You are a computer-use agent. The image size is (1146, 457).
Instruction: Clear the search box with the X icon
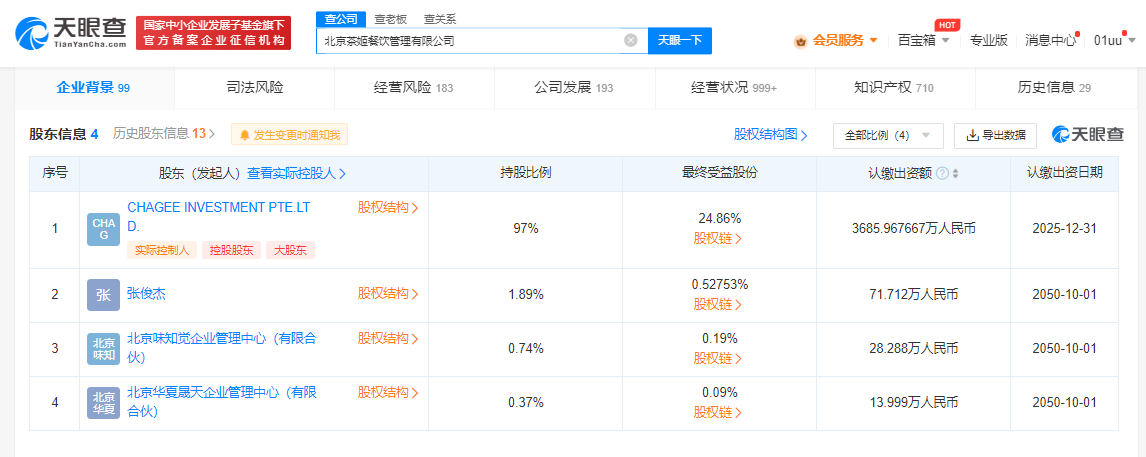coord(631,40)
